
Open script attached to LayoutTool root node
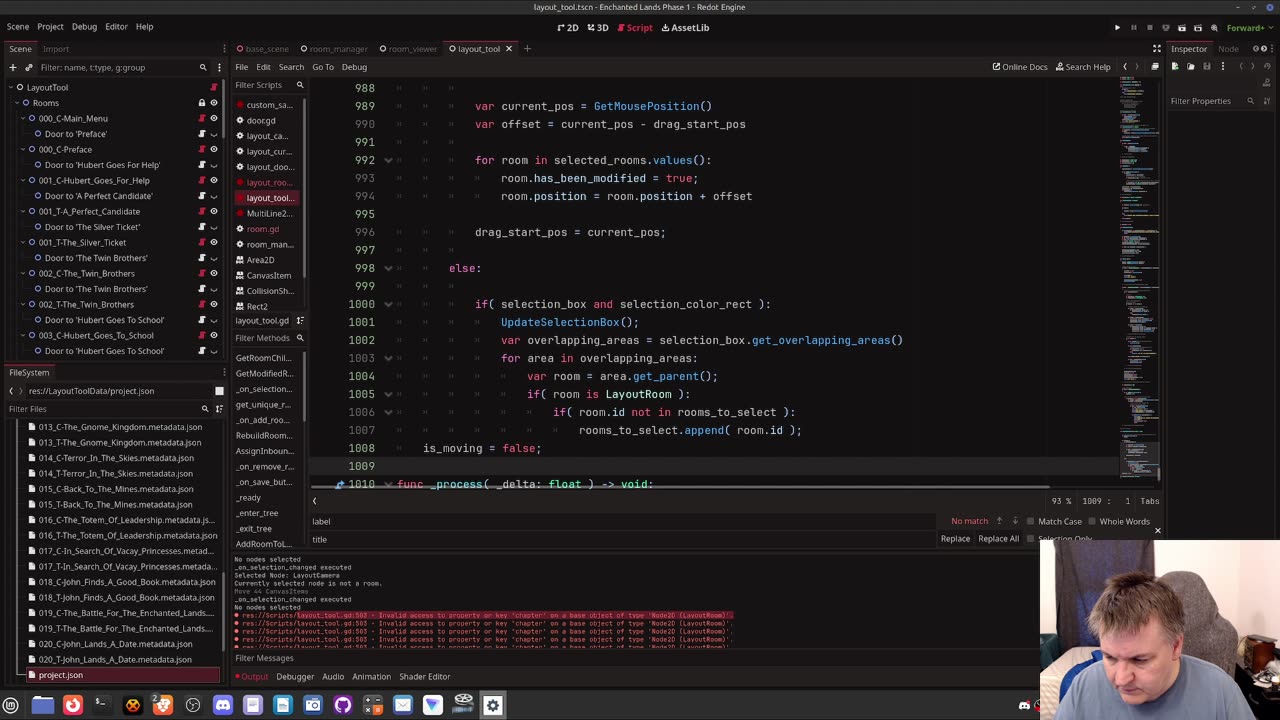(213, 87)
